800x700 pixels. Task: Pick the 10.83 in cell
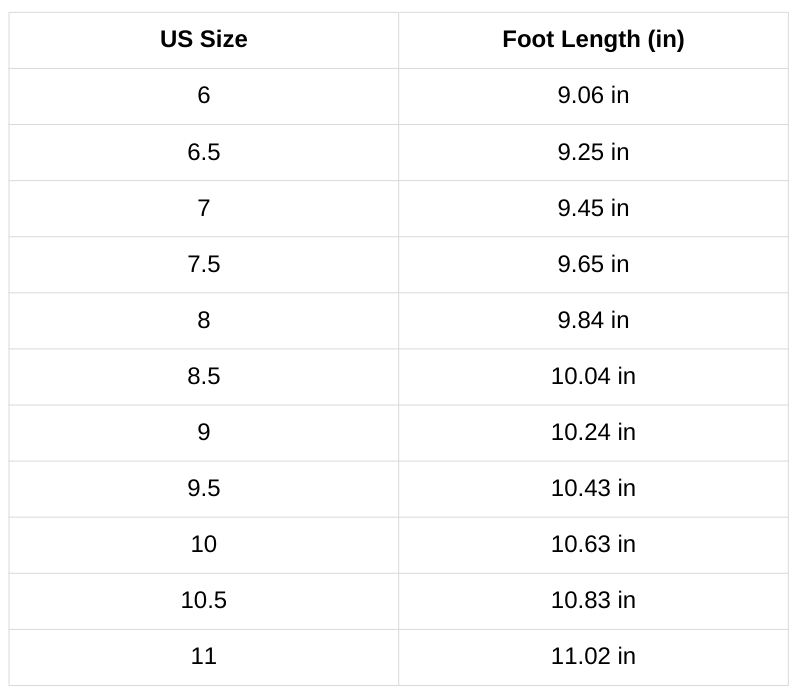click(x=593, y=600)
